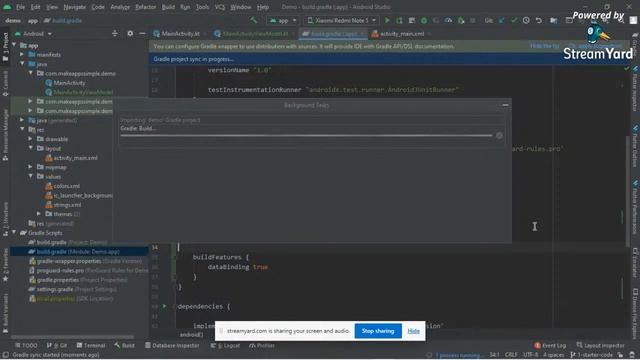The image size is (640, 360).
Task: Click the Project panel horizontal scrollbar
Action: 72,337
